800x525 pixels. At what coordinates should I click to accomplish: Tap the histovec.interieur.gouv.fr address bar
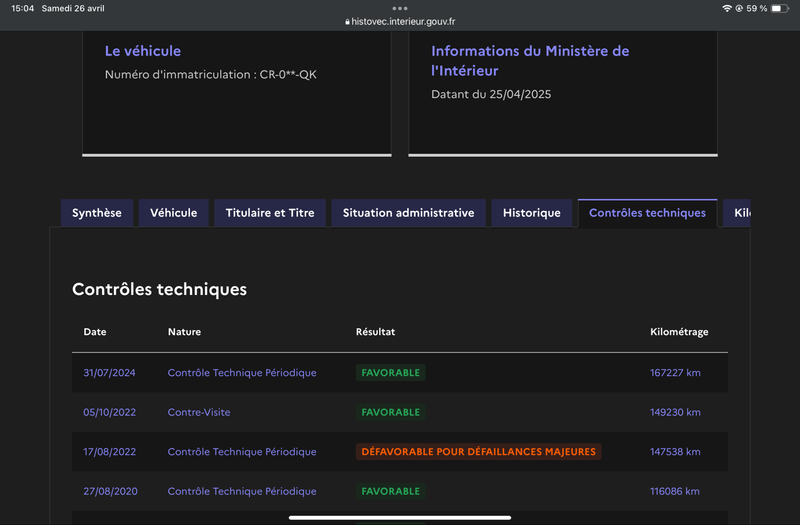[400, 21]
